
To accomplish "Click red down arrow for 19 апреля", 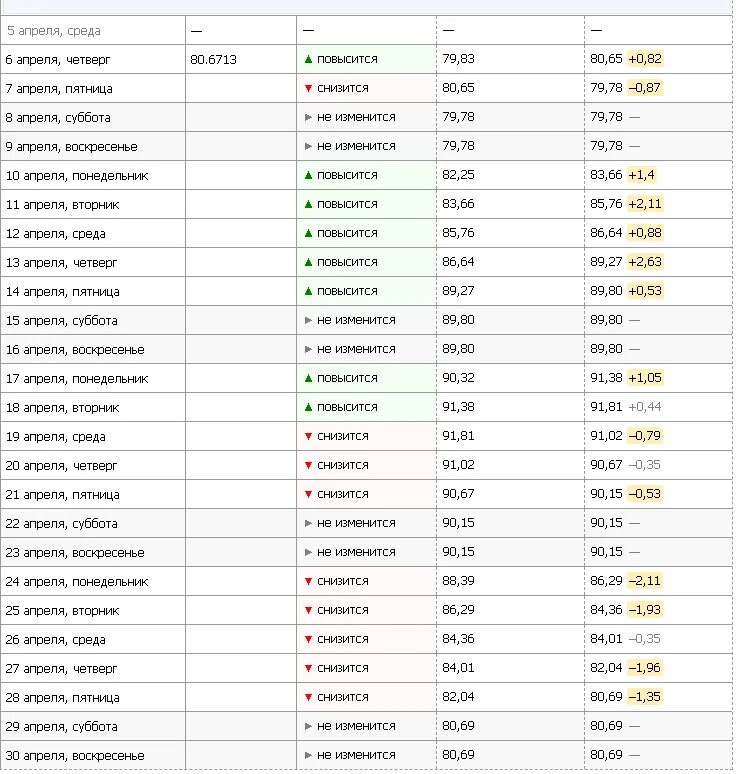I will 309,436.
